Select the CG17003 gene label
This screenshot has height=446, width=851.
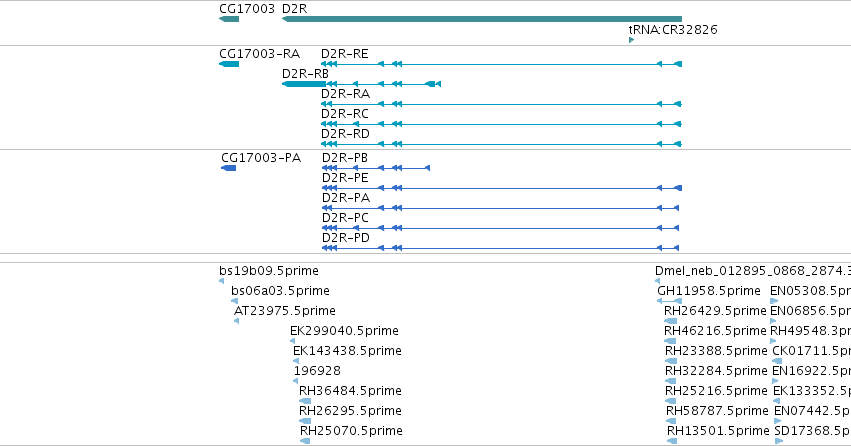(x=247, y=9)
